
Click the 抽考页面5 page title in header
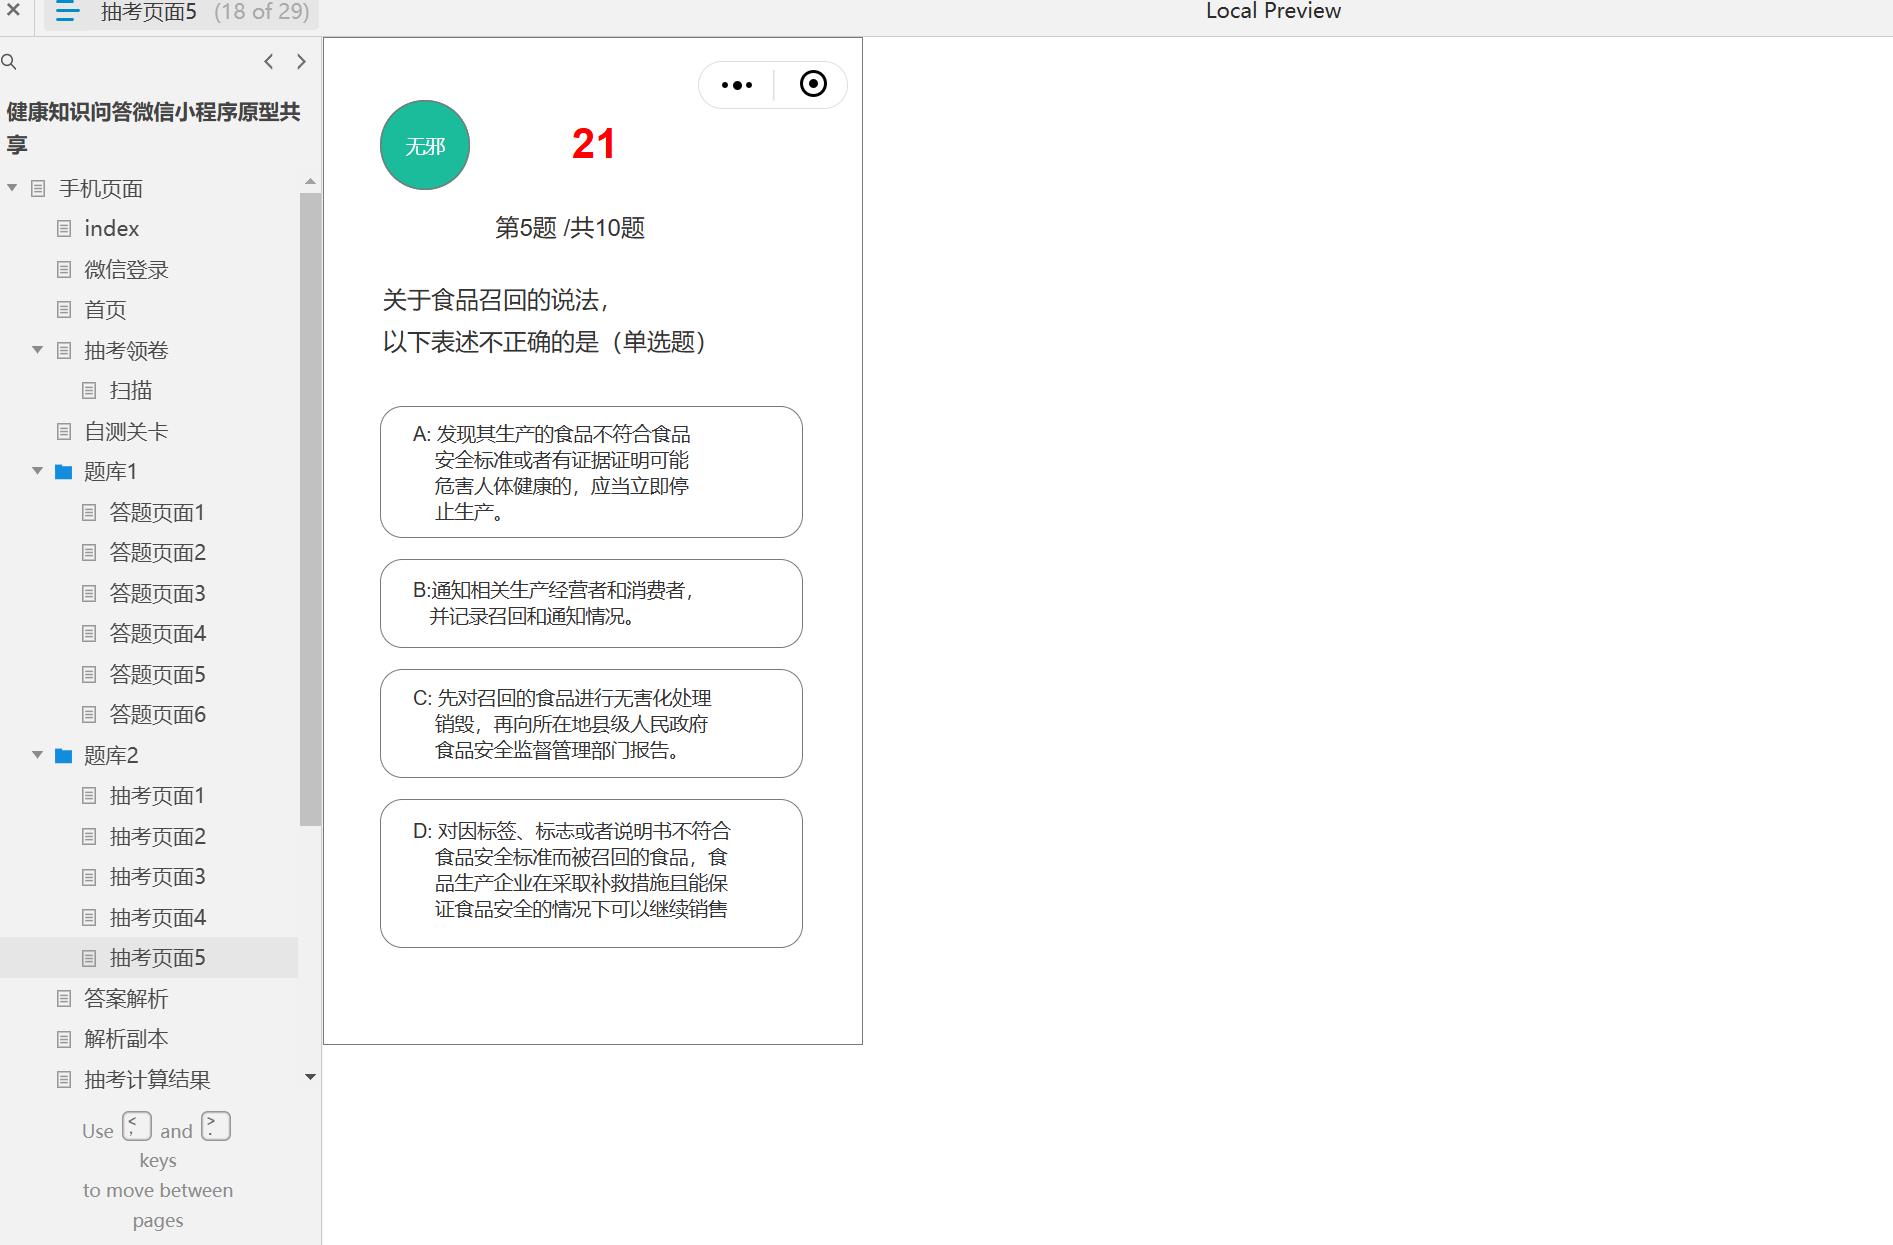149,12
